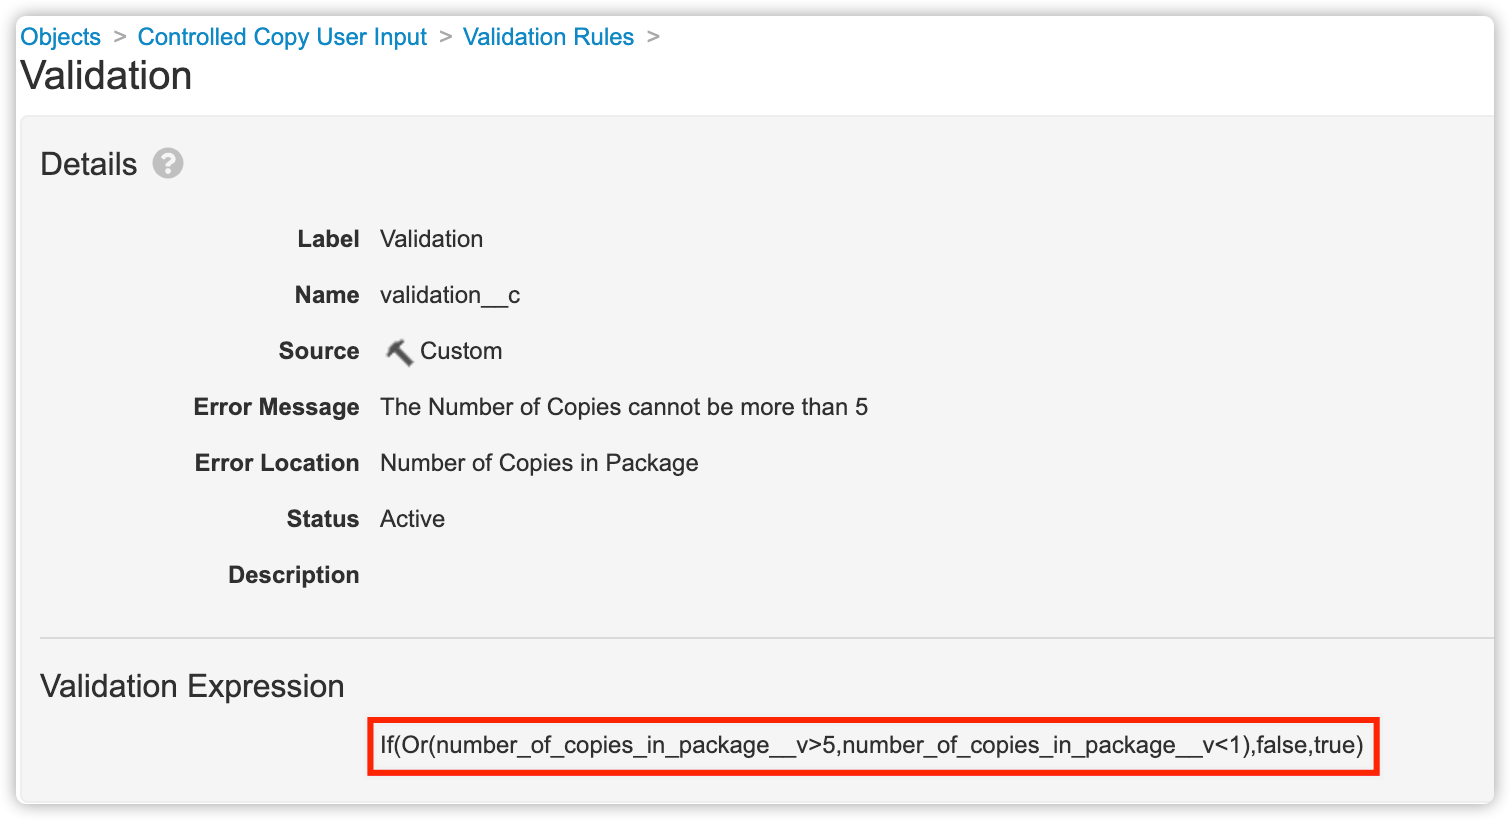
Task: Navigate to the Validation Rules breadcrumb link
Action: [x=548, y=37]
